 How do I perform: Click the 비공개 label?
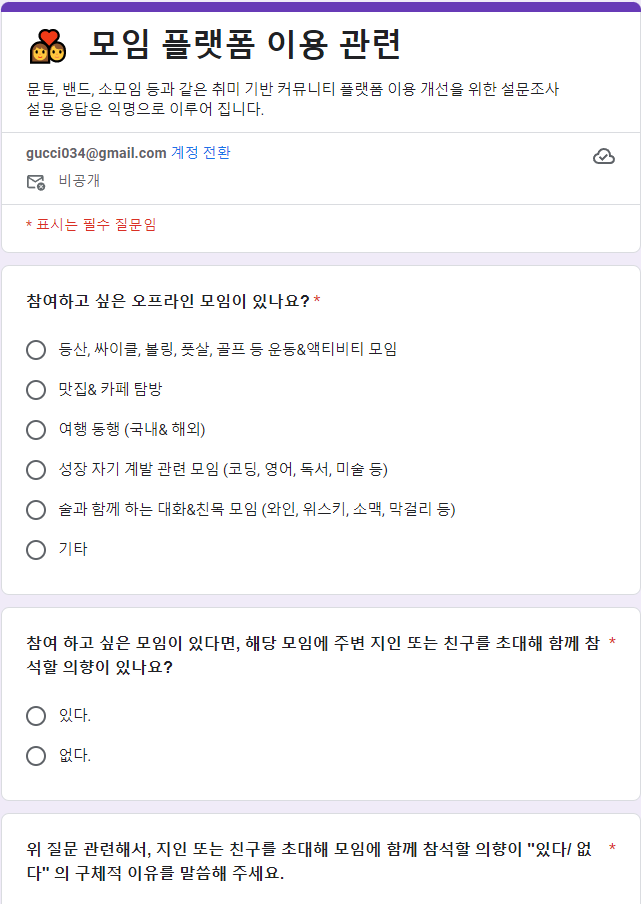pyautogui.click(x=79, y=181)
